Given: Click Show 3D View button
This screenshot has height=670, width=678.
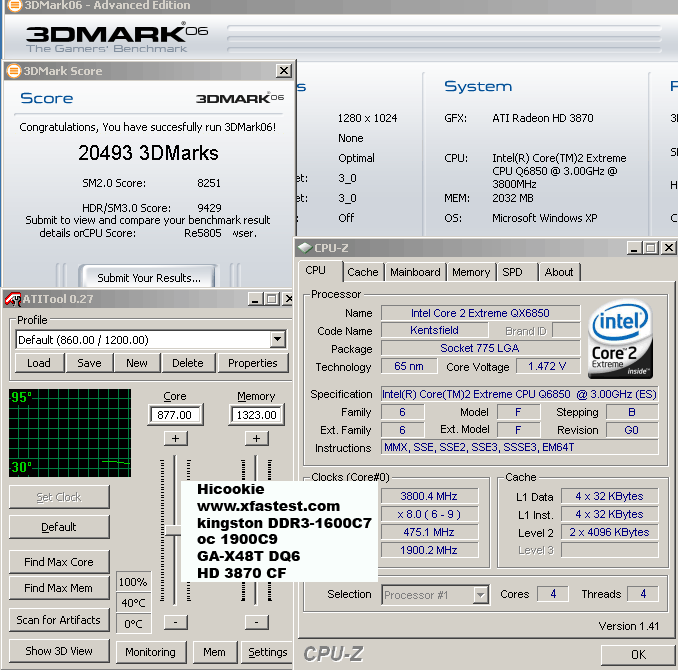Looking at the screenshot, I should click(59, 651).
